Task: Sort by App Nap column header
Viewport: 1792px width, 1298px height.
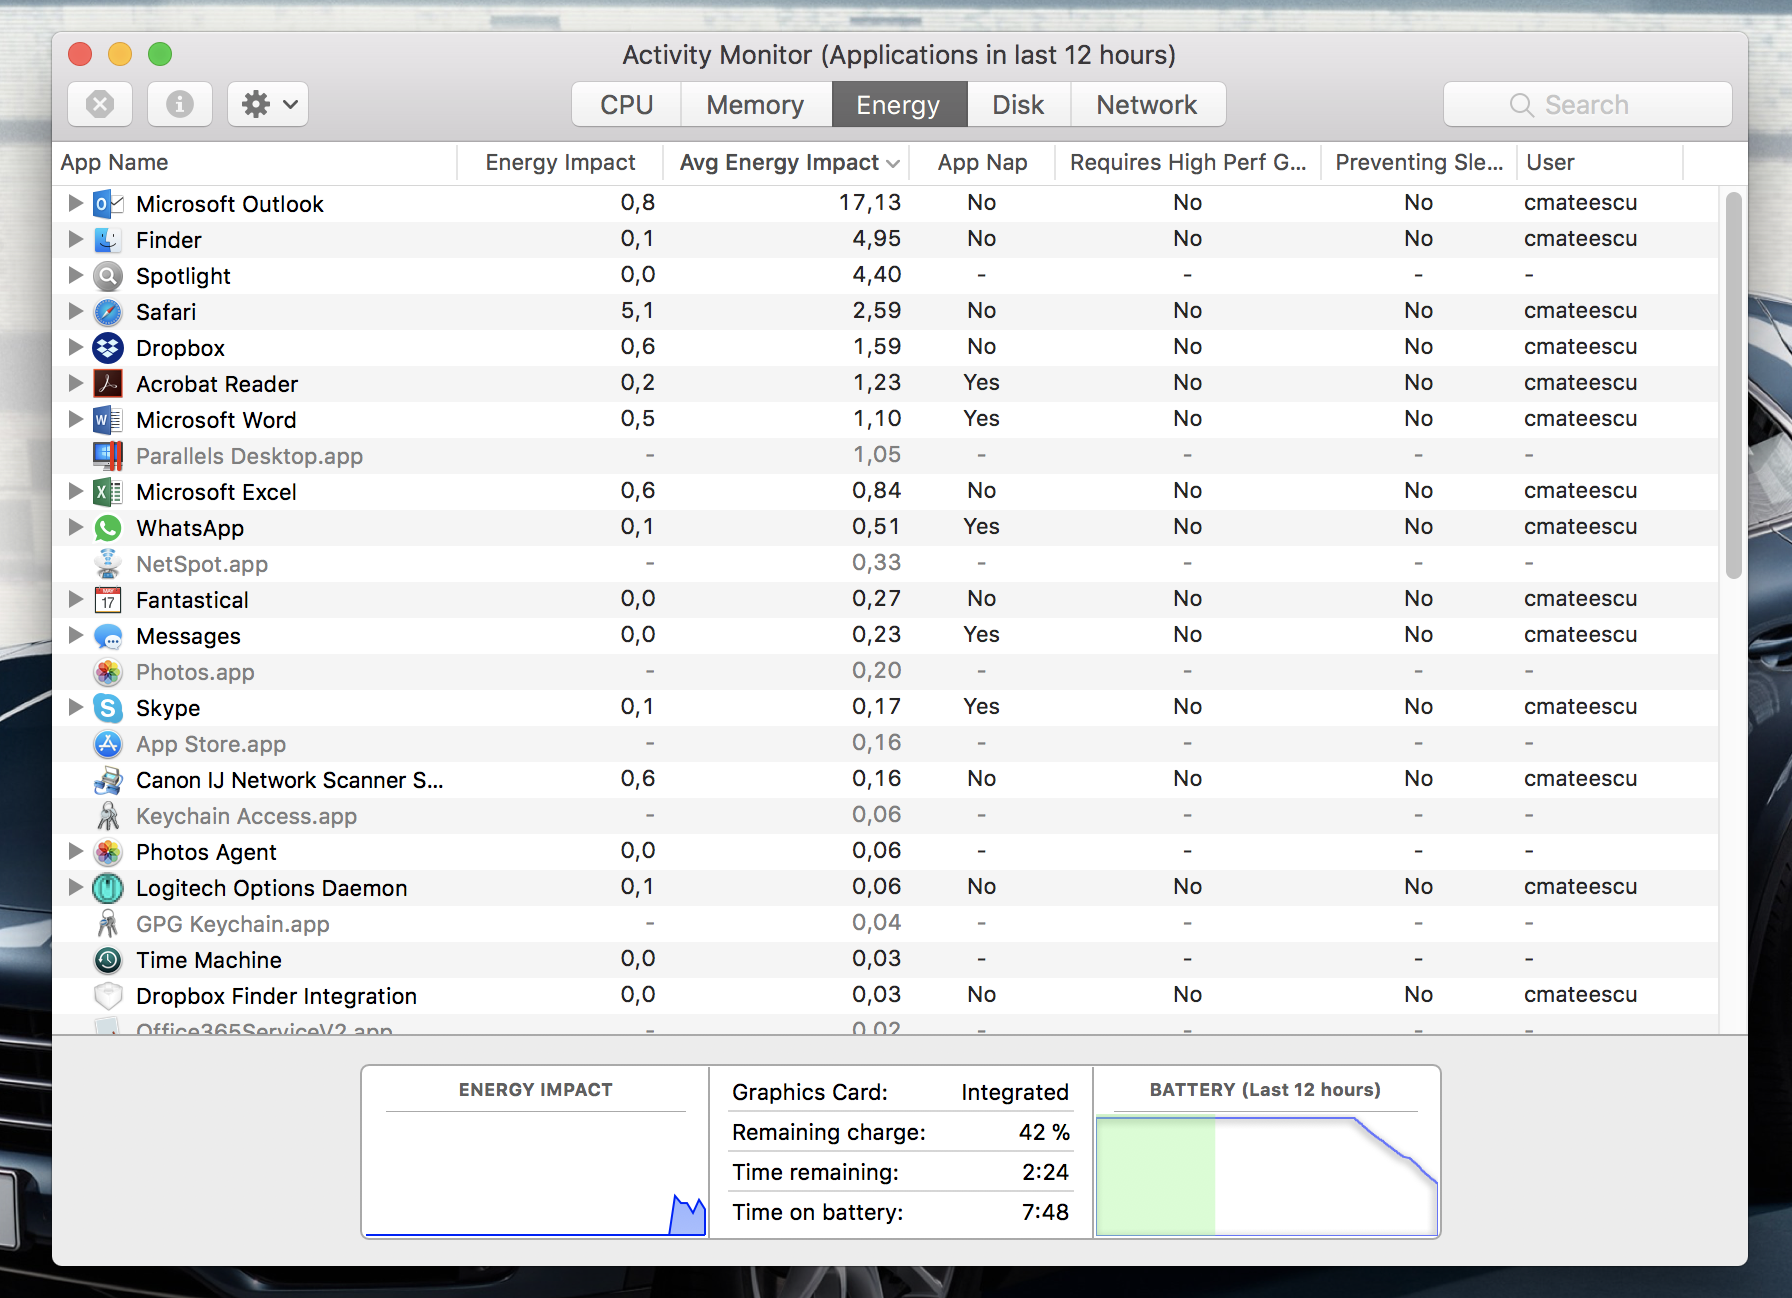Action: click(983, 162)
